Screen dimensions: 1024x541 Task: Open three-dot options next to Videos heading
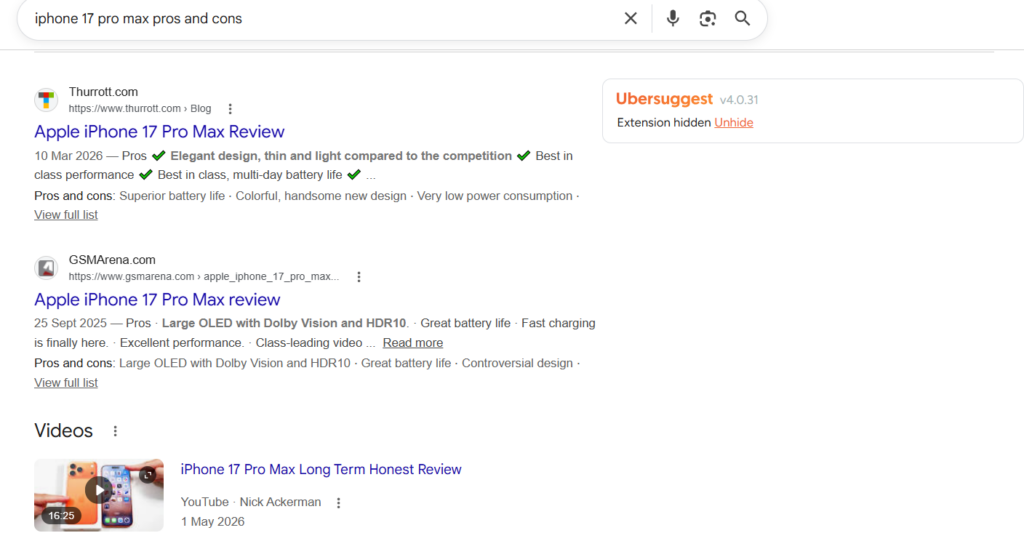(x=115, y=431)
